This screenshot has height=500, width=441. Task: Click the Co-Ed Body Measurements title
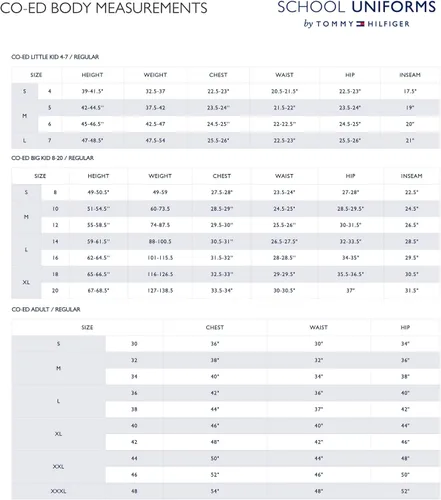(x=104, y=8)
